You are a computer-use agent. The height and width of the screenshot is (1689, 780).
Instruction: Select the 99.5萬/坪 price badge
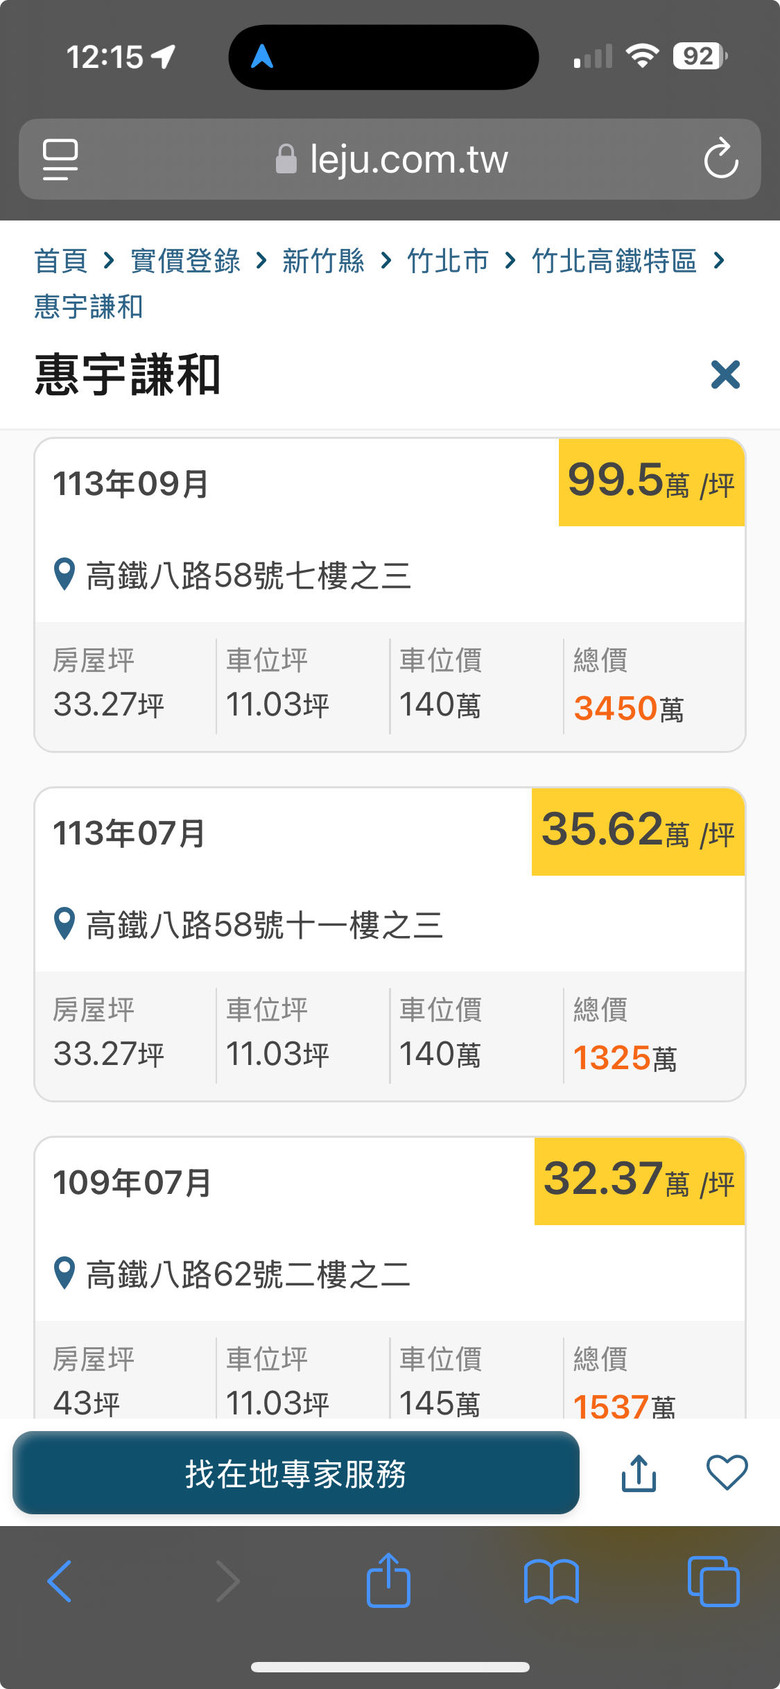(x=652, y=482)
